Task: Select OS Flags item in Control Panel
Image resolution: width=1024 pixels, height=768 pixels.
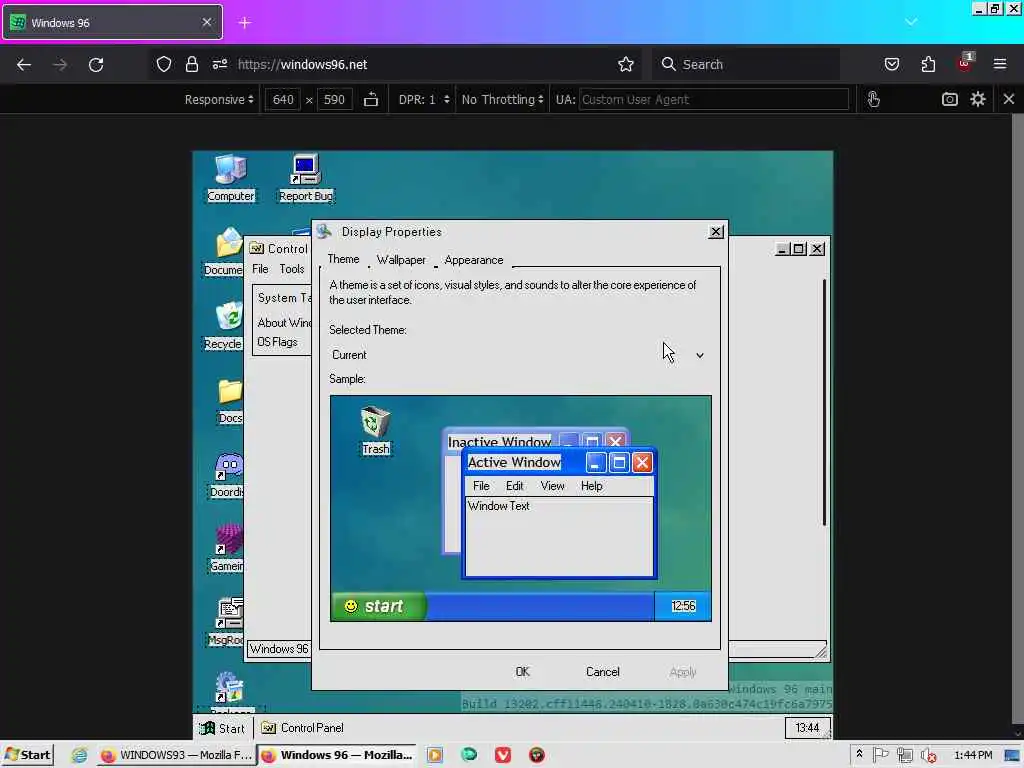Action: click(278, 342)
